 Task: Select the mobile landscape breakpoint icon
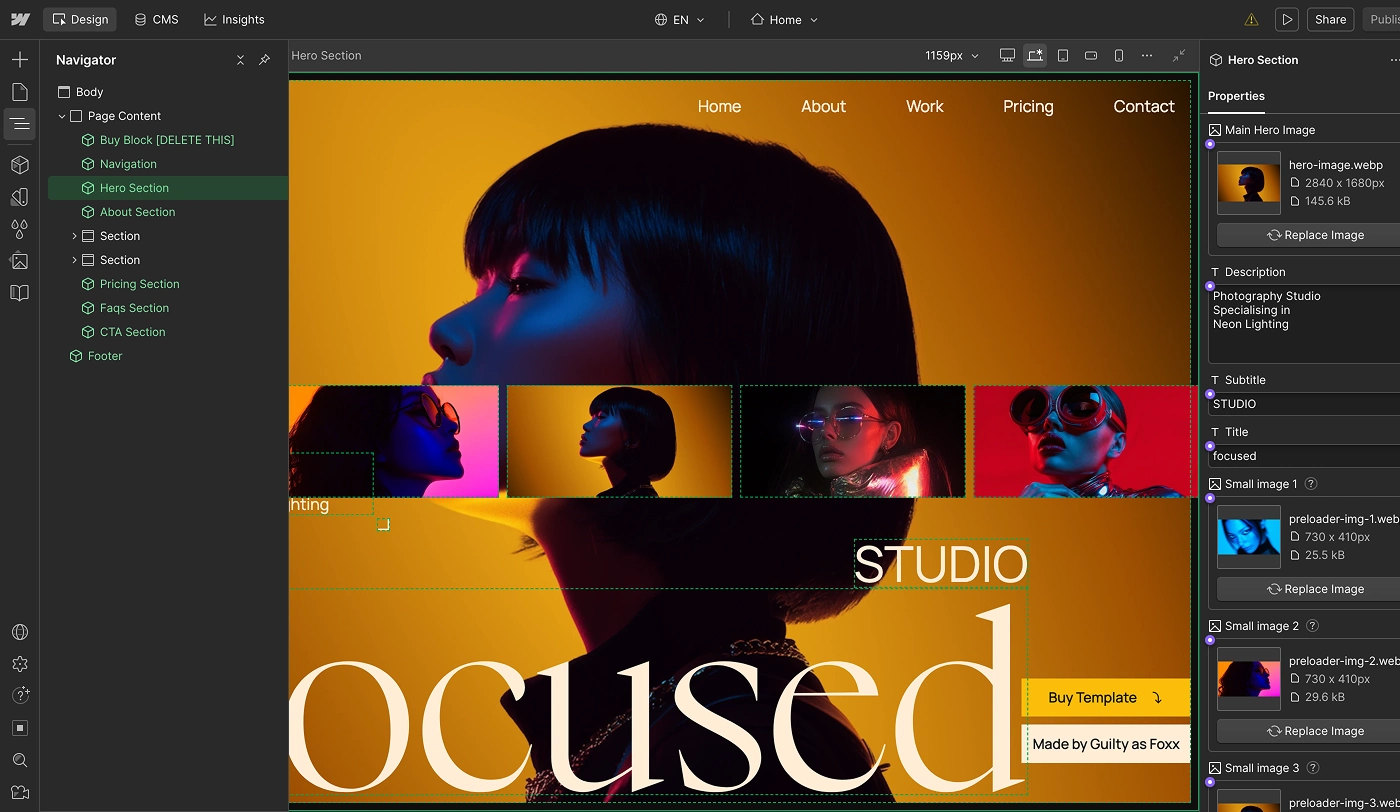pyautogui.click(x=1091, y=56)
